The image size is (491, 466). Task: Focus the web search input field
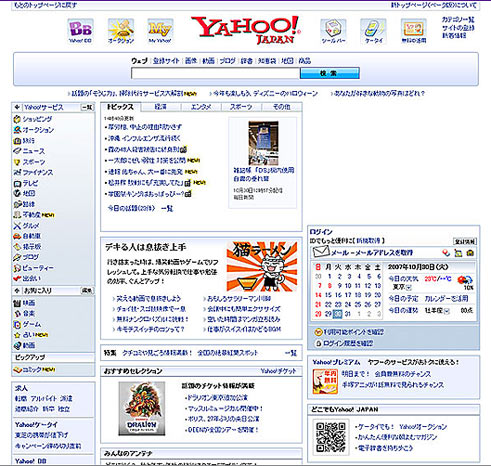click(216, 73)
